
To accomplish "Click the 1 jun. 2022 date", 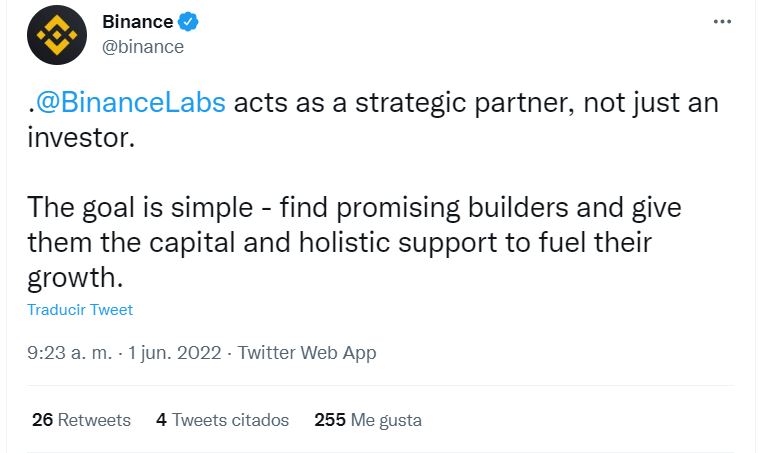I will coord(175,353).
